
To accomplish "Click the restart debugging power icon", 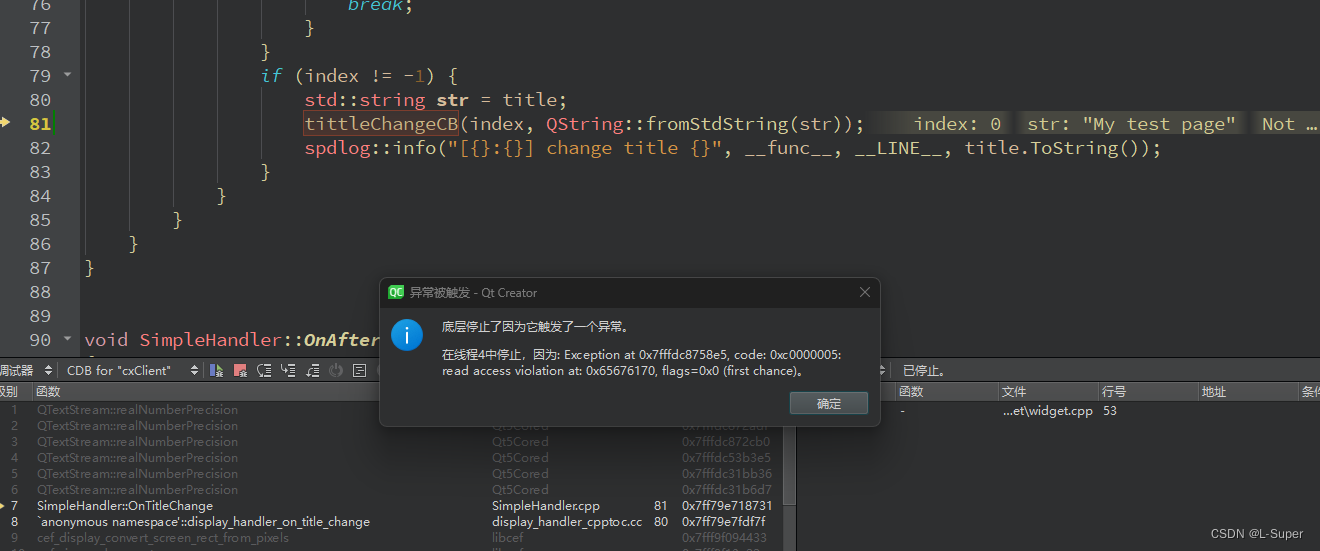I will coord(336,370).
